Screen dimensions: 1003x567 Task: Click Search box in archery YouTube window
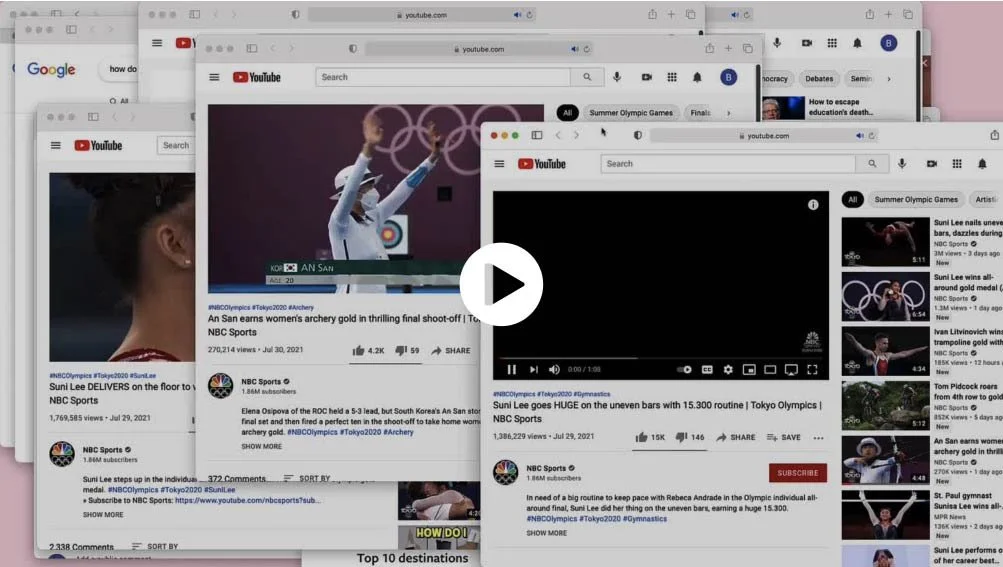(x=443, y=77)
